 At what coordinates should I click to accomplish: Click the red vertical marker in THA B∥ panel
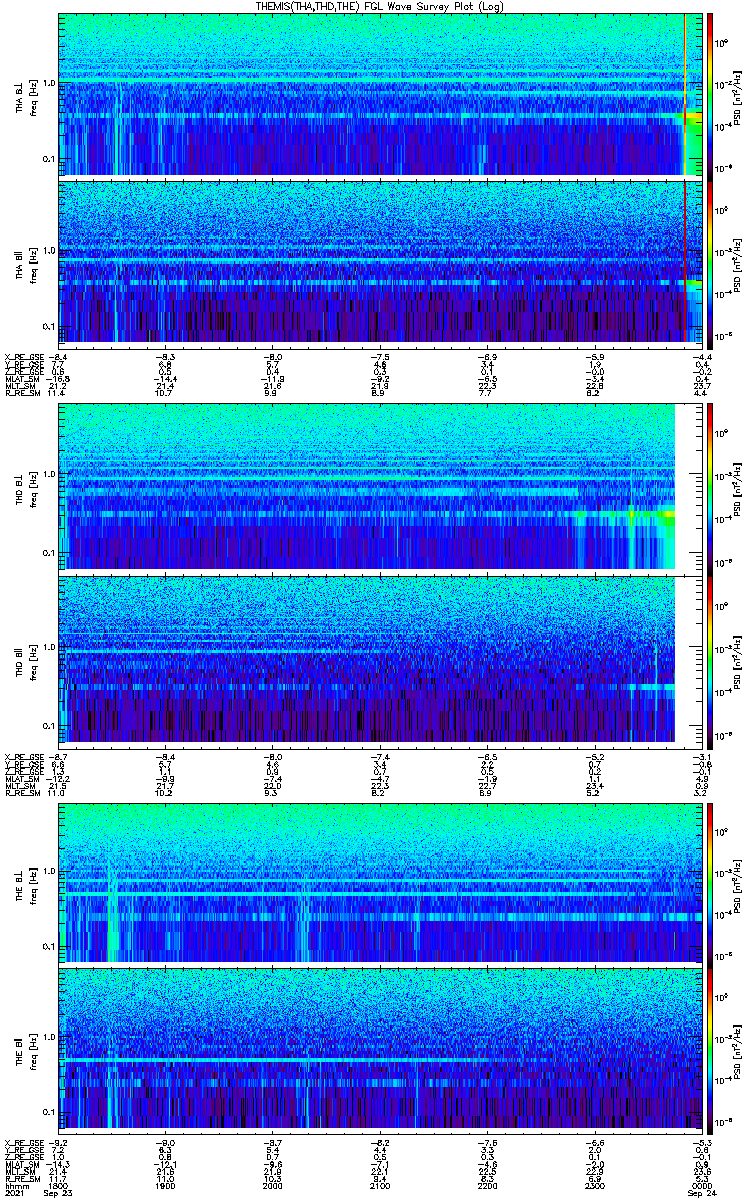click(x=685, y=262)
